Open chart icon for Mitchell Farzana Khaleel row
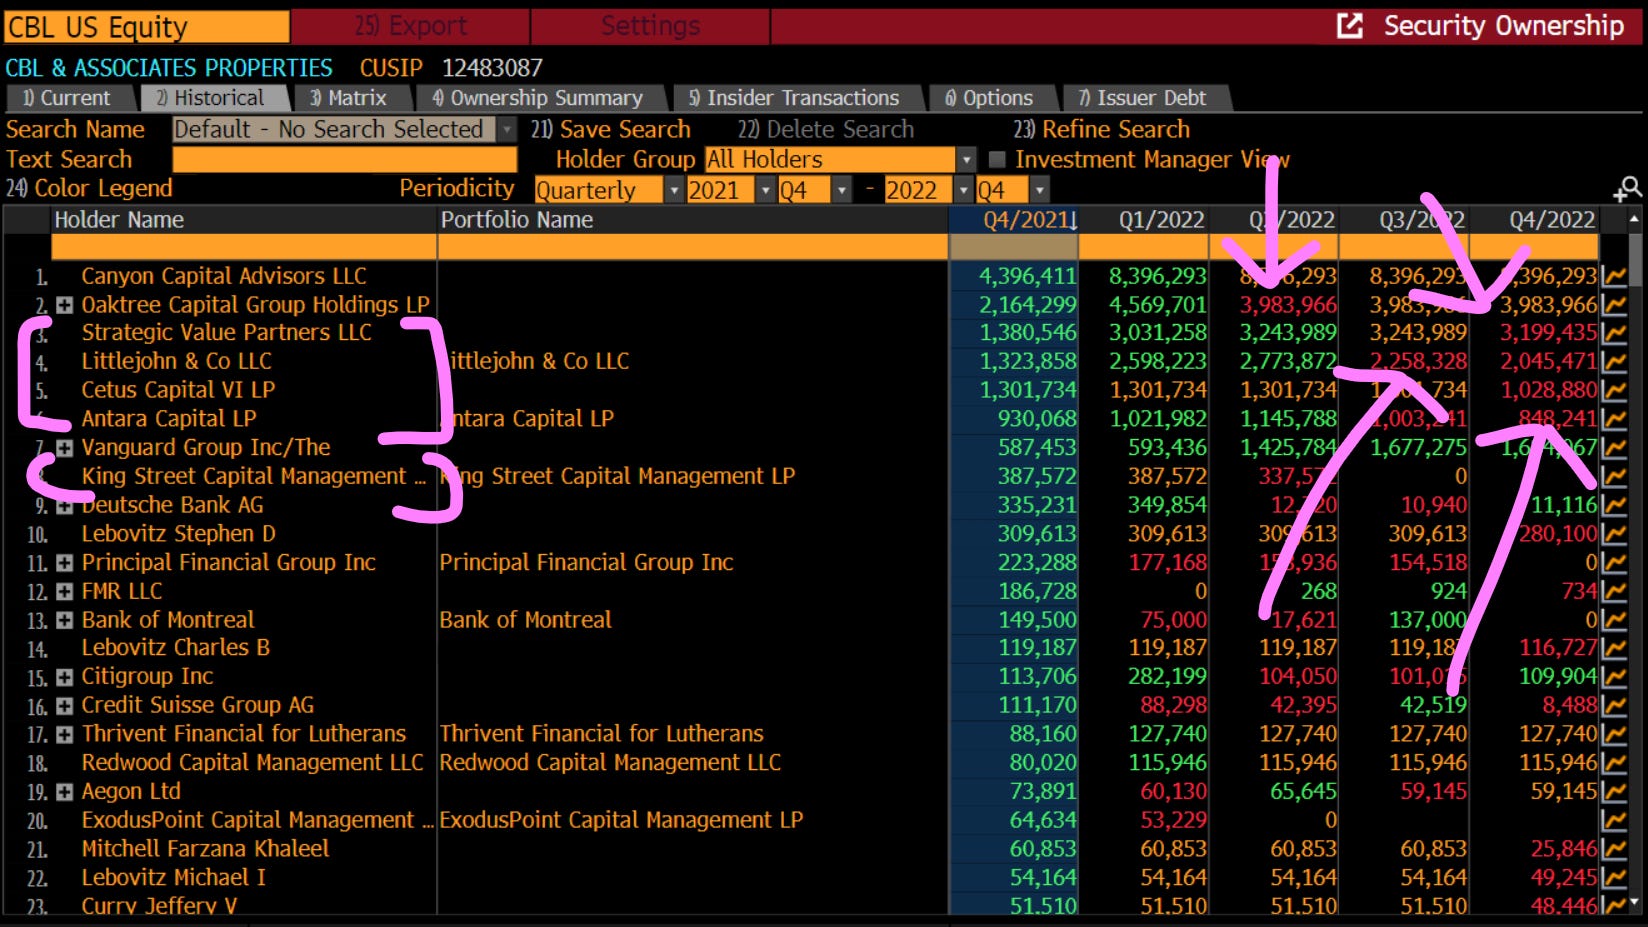The width and height of the screenshot is (1648, 927). 1613,849
